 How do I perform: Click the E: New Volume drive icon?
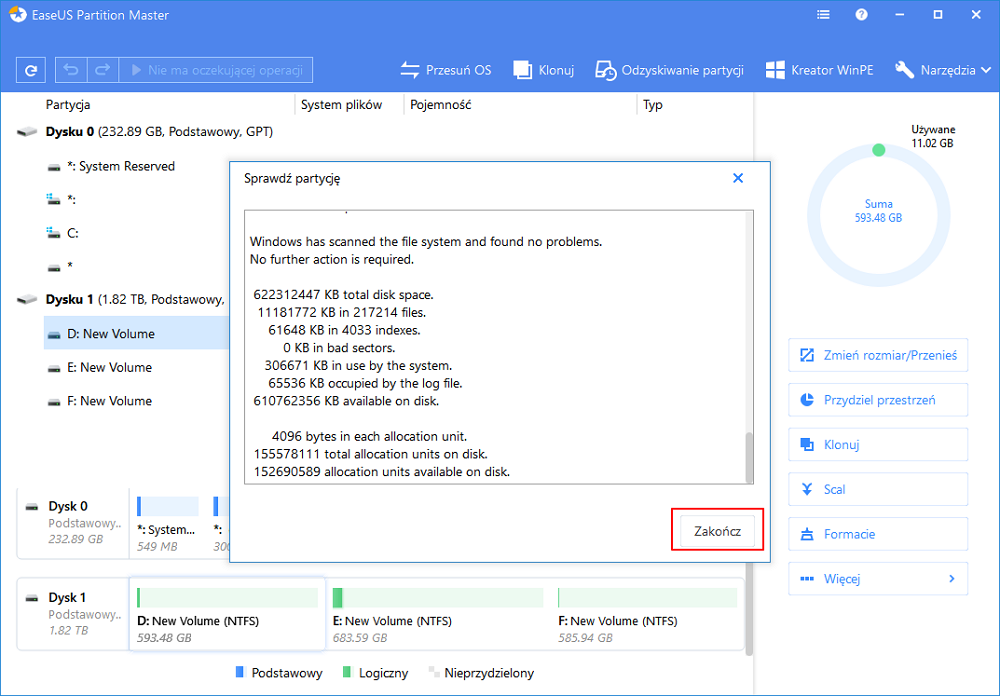click(x=54, y=368)
